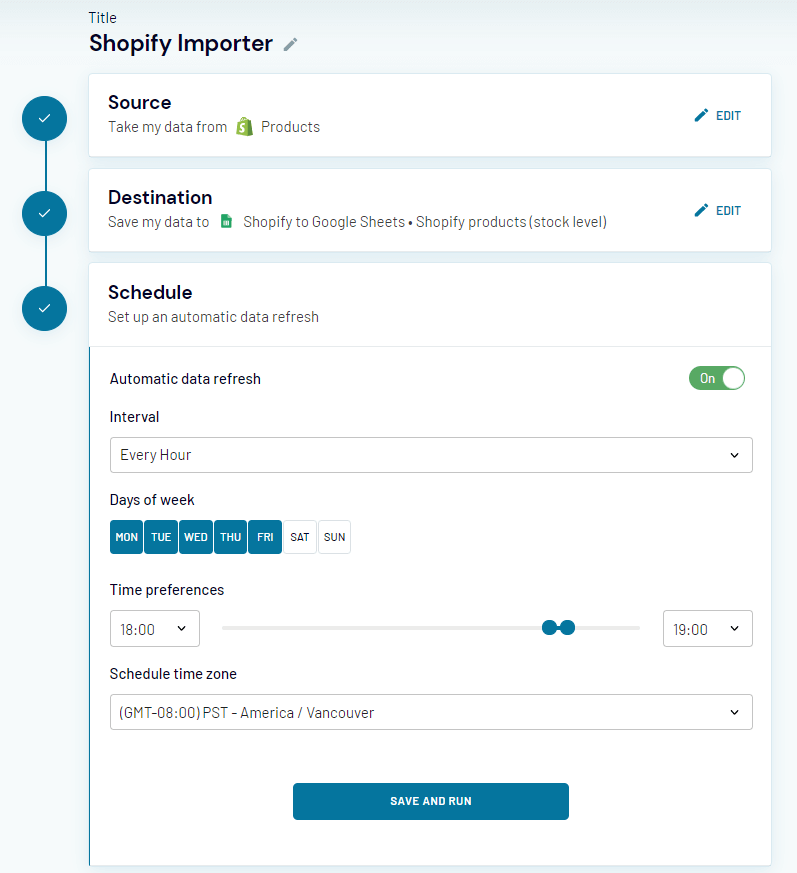Edit the Source settings

tap(718, 115)
